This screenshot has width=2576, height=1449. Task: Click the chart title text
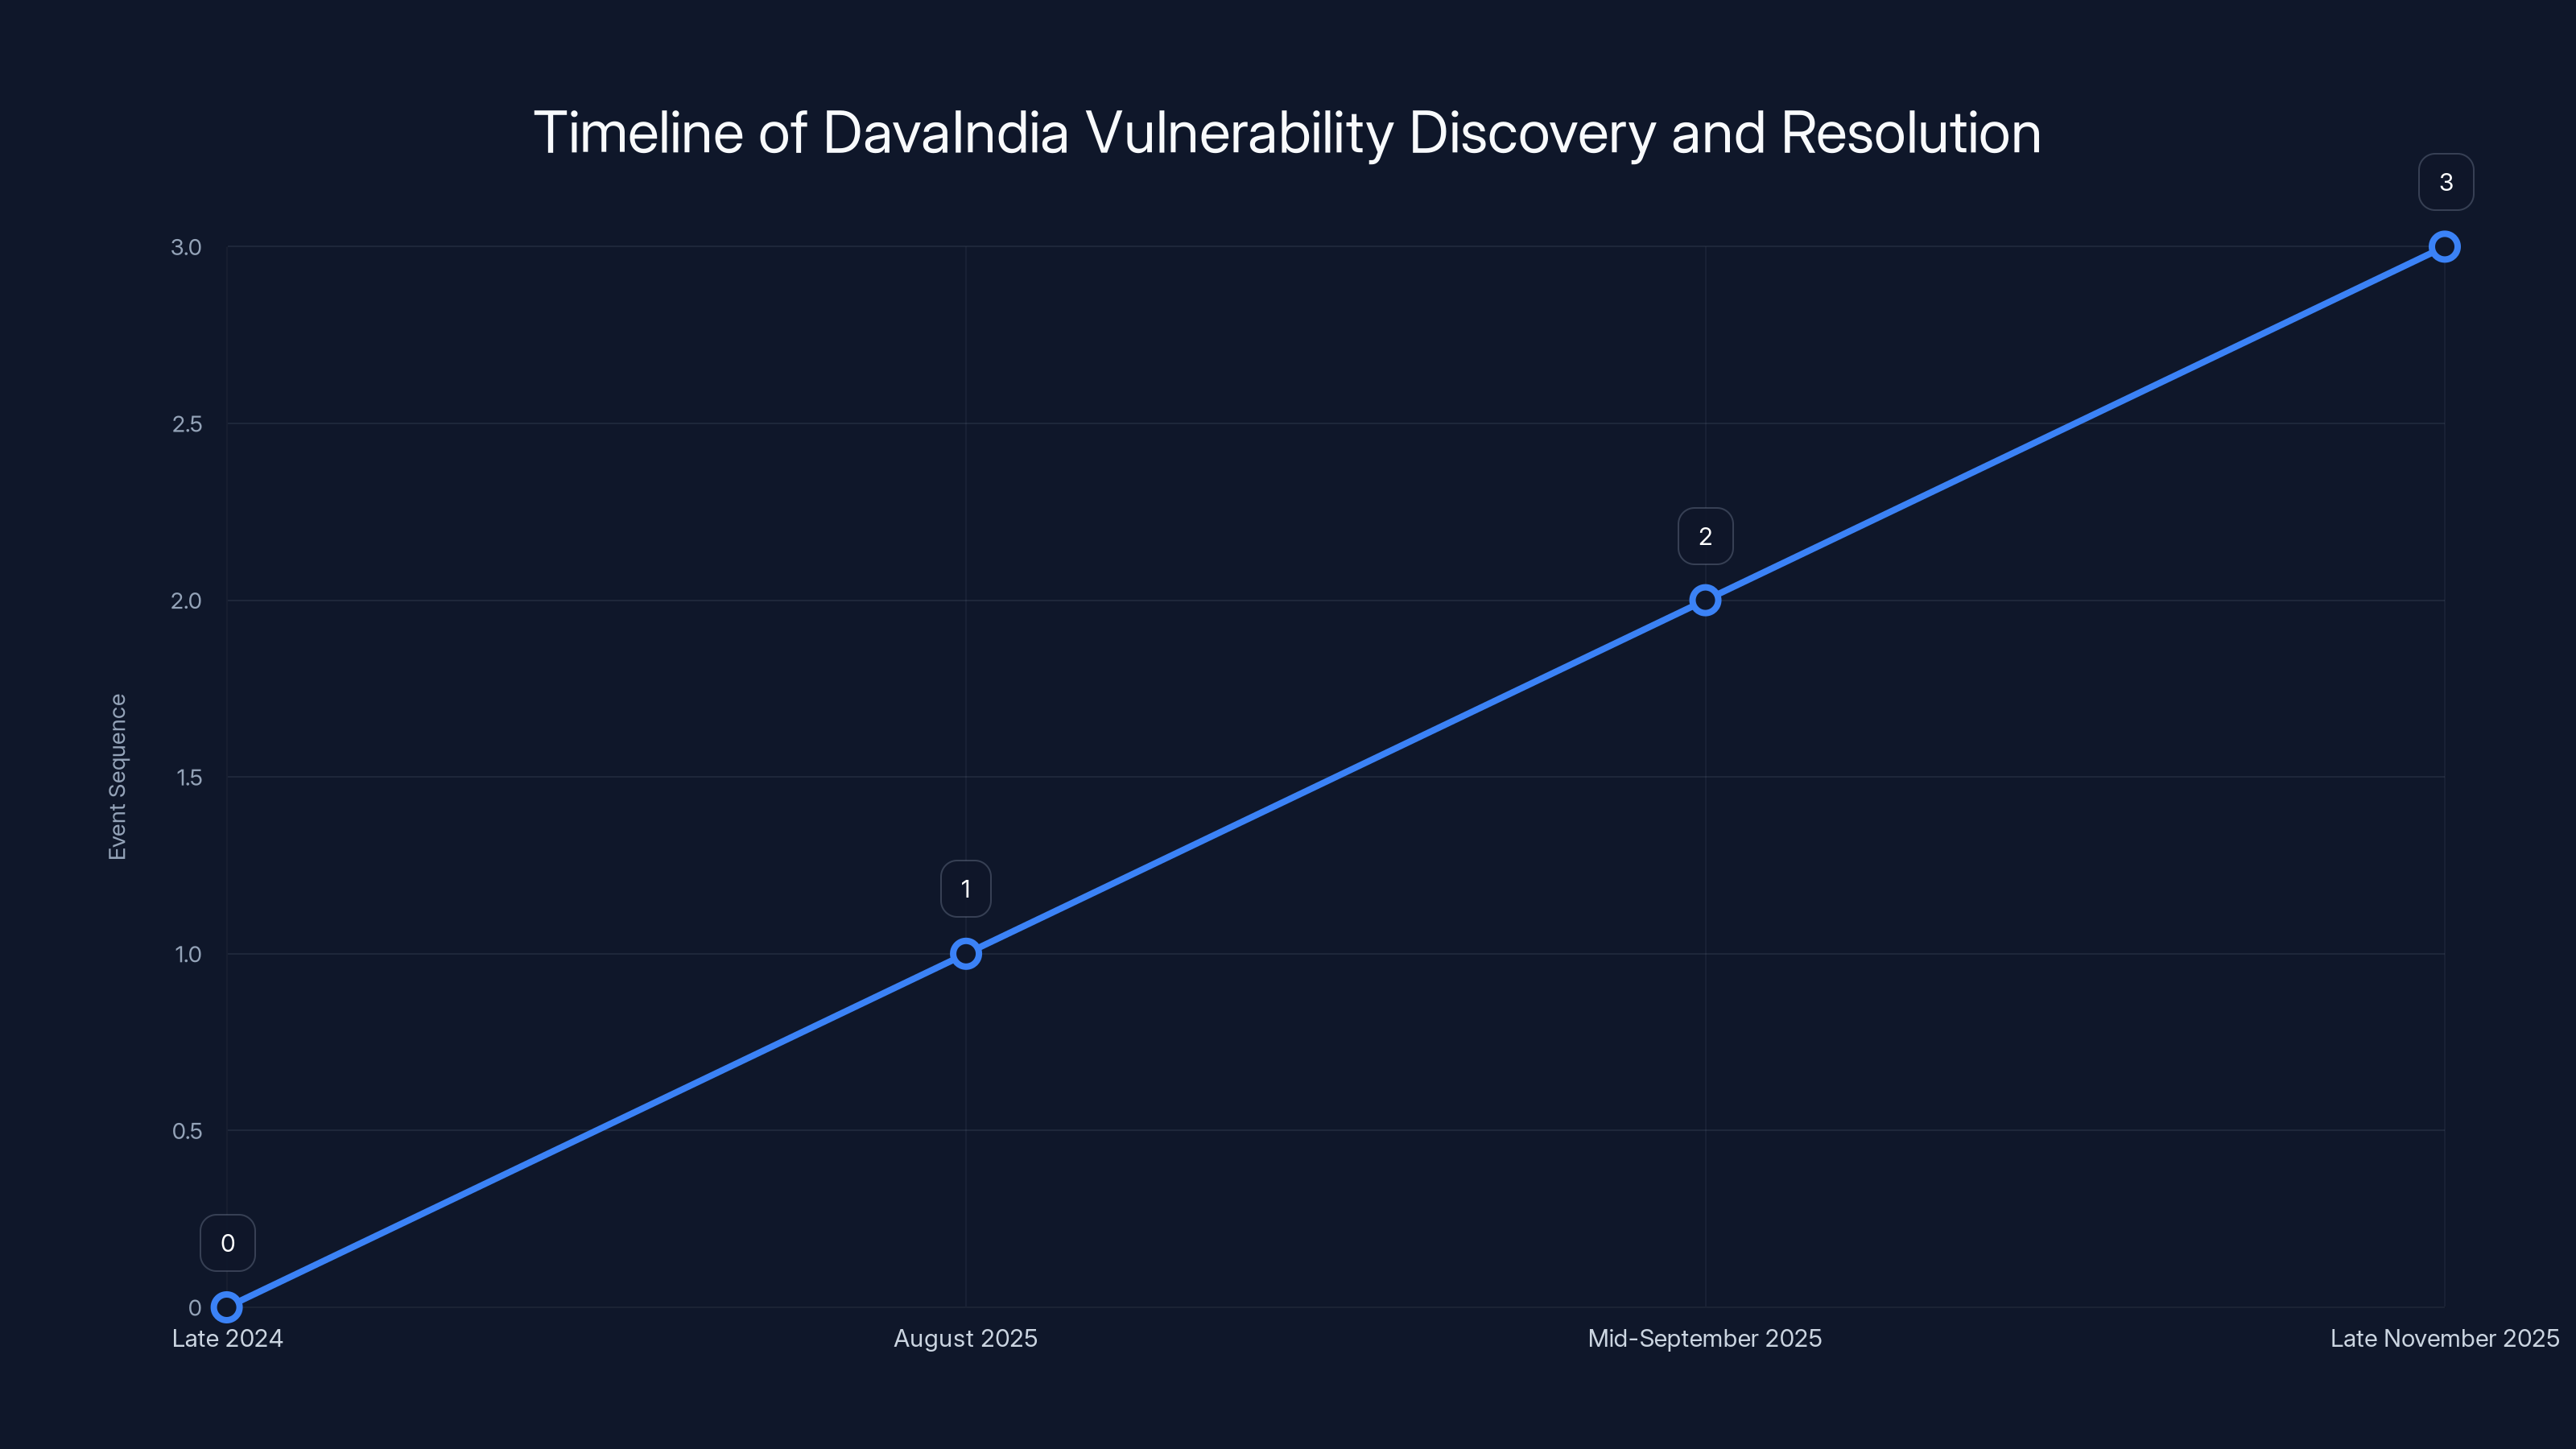[x=1288, y=130]
